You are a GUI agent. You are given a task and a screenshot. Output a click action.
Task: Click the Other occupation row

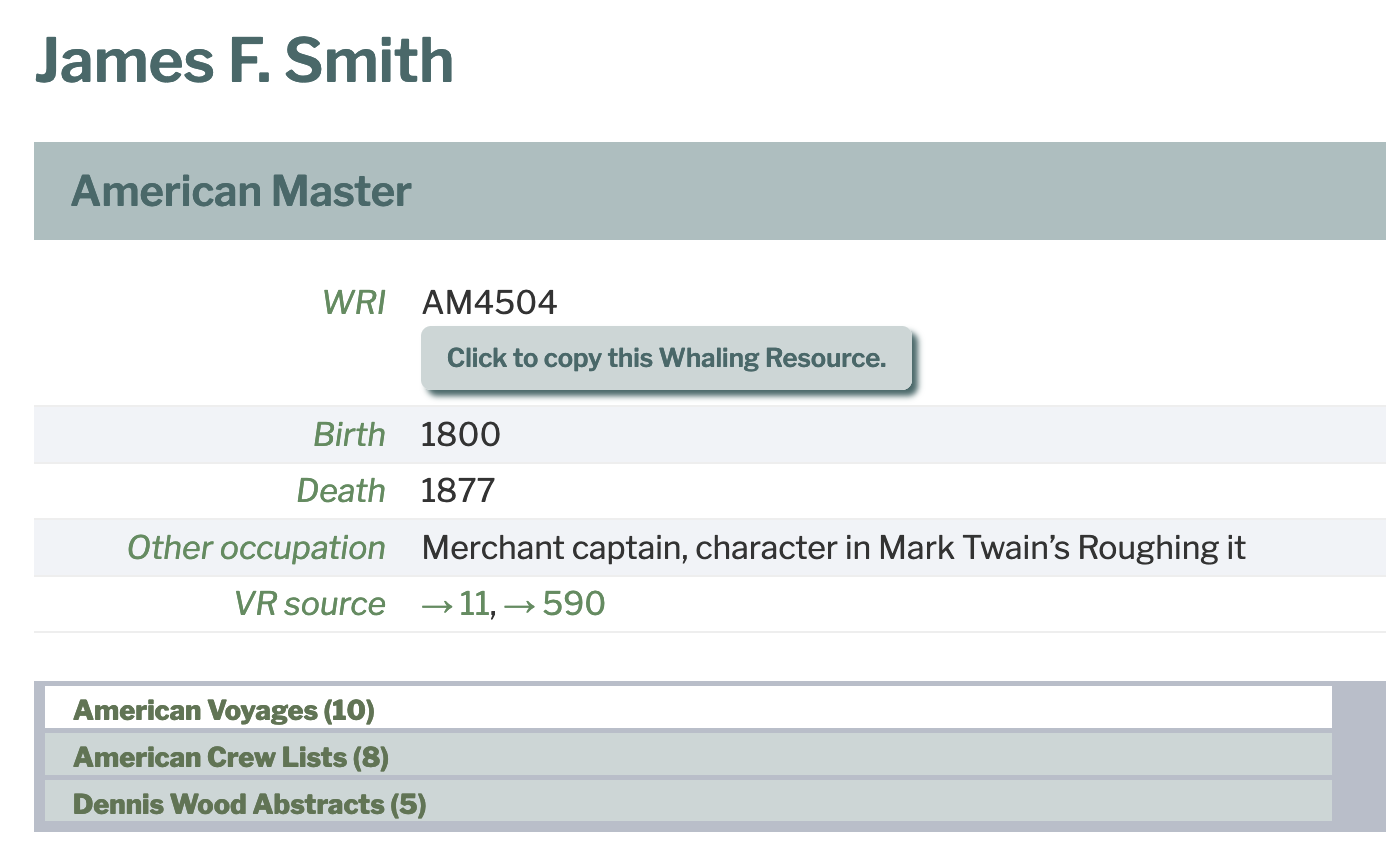257,548
